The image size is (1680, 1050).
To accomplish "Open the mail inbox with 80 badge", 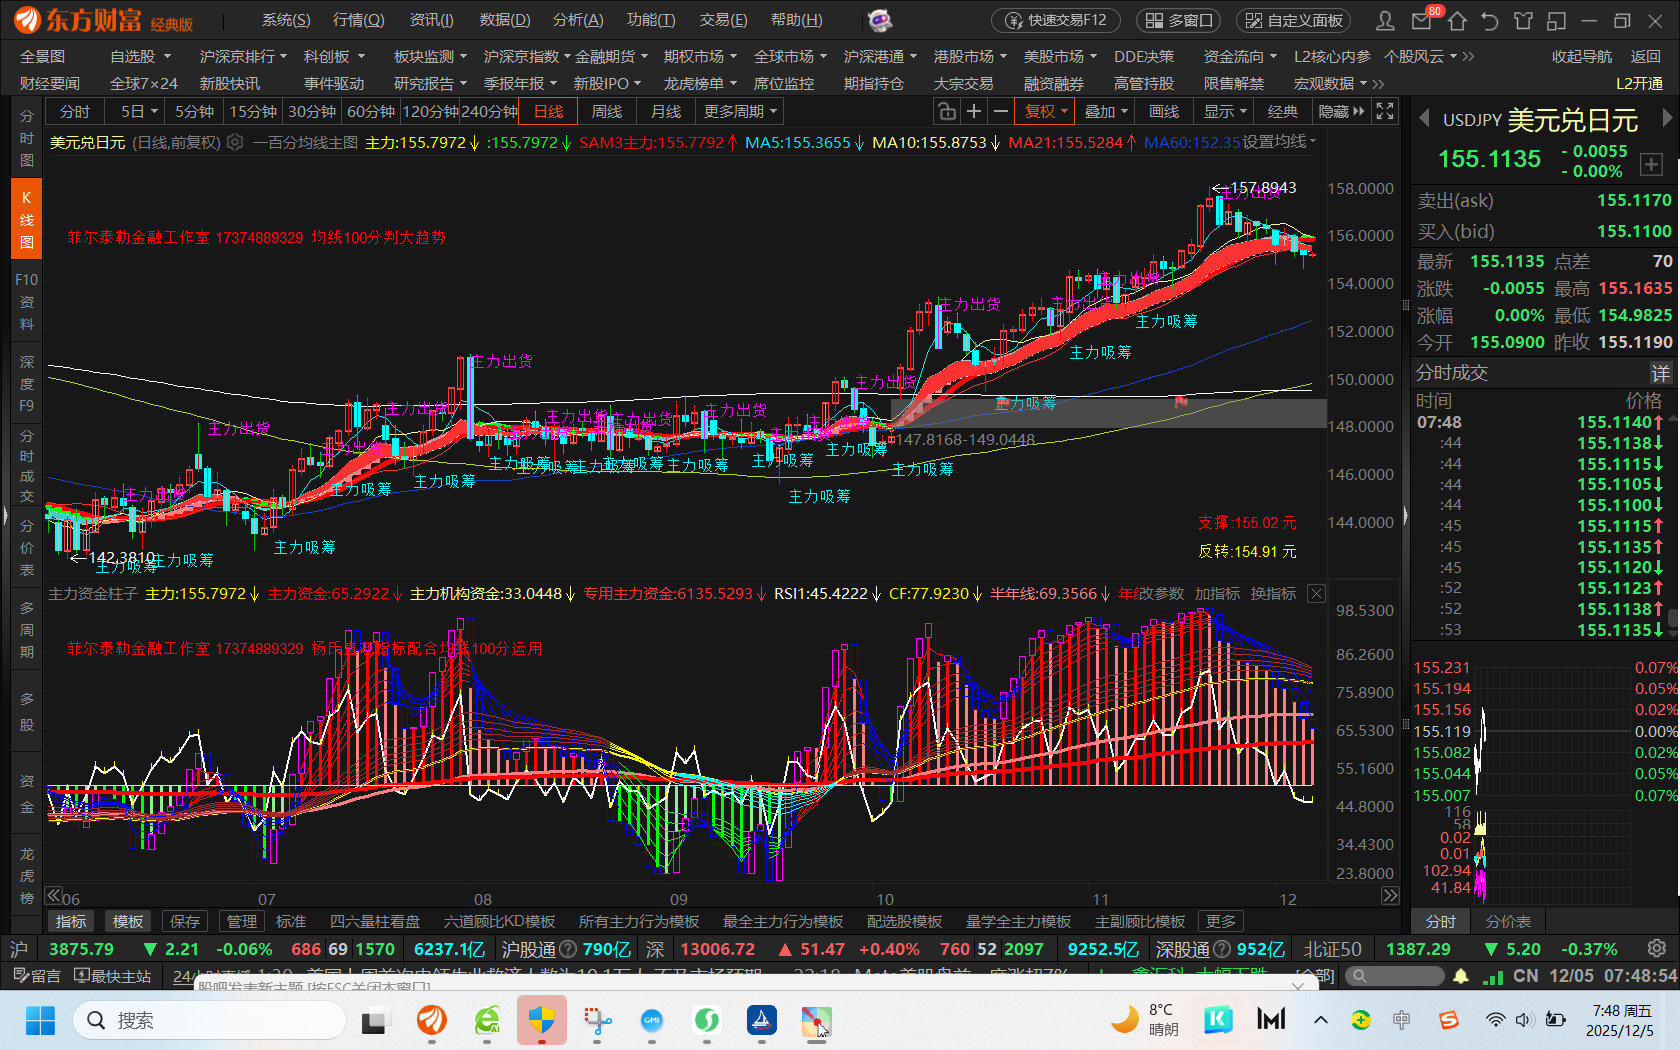I will [1421, 21].
